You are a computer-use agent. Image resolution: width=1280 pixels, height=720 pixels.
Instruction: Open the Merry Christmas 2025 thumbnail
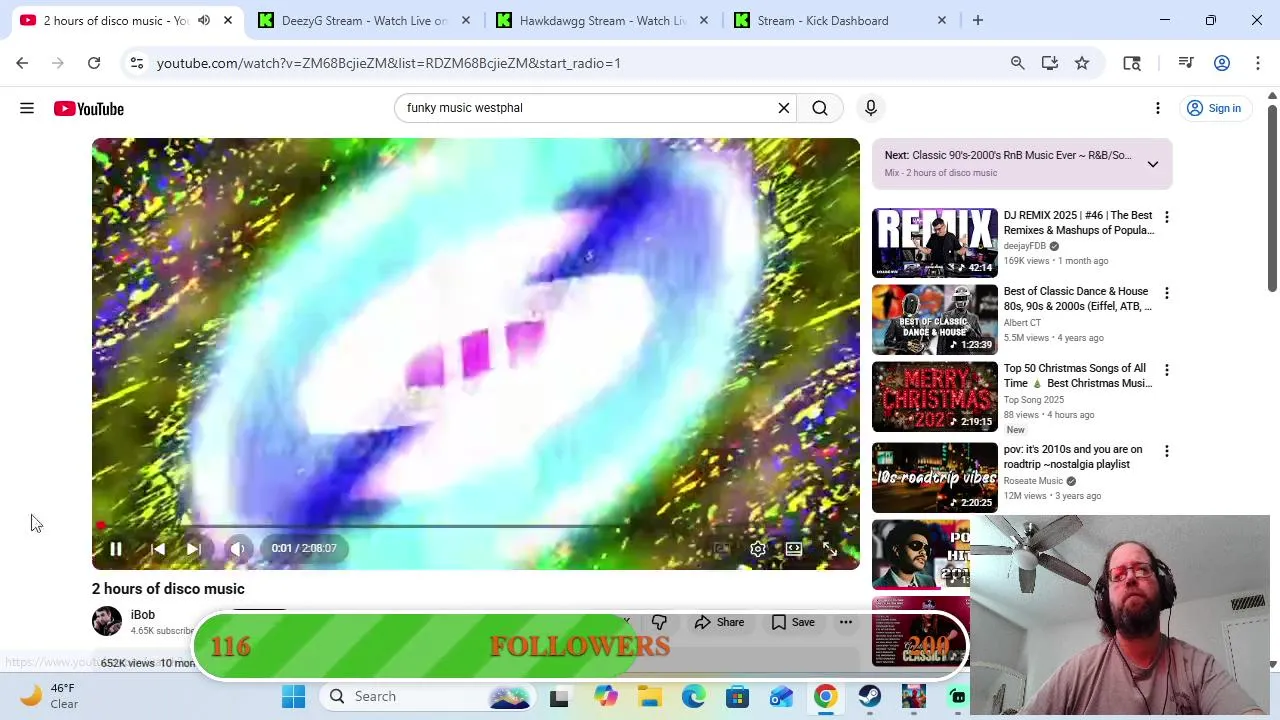click(935, 396)
